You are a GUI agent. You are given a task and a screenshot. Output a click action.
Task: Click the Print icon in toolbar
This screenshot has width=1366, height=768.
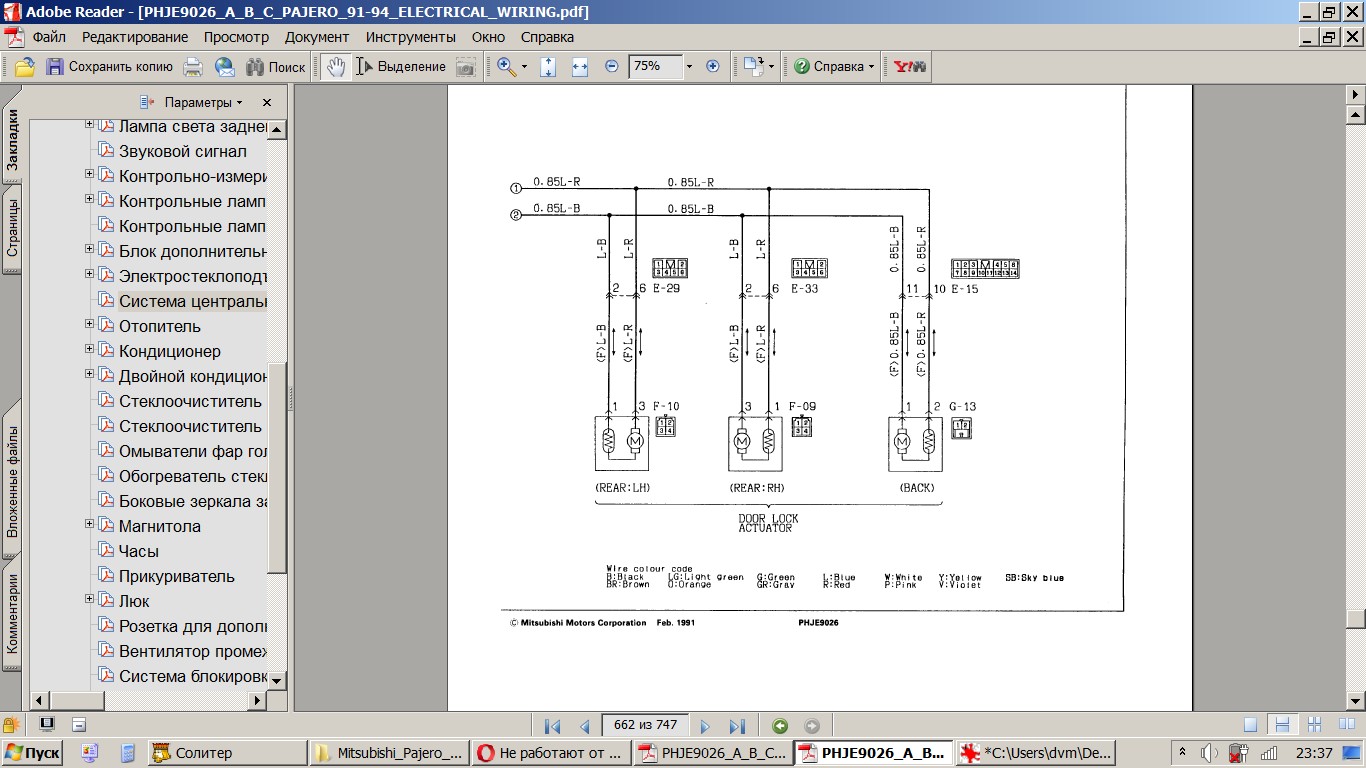coord(193,67)
